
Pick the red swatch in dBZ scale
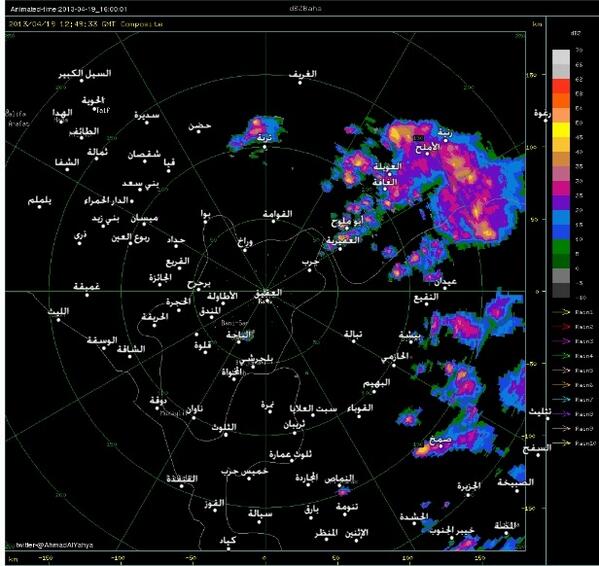[x=561, y=86]
